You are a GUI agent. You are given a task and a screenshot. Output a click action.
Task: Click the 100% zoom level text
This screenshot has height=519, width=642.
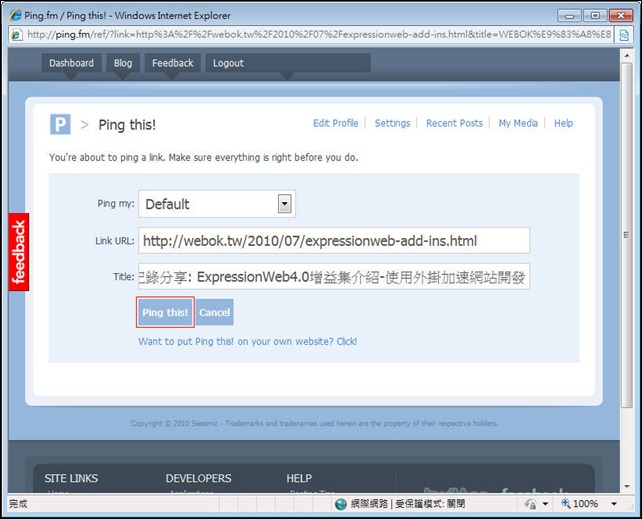tap(585, 504)
